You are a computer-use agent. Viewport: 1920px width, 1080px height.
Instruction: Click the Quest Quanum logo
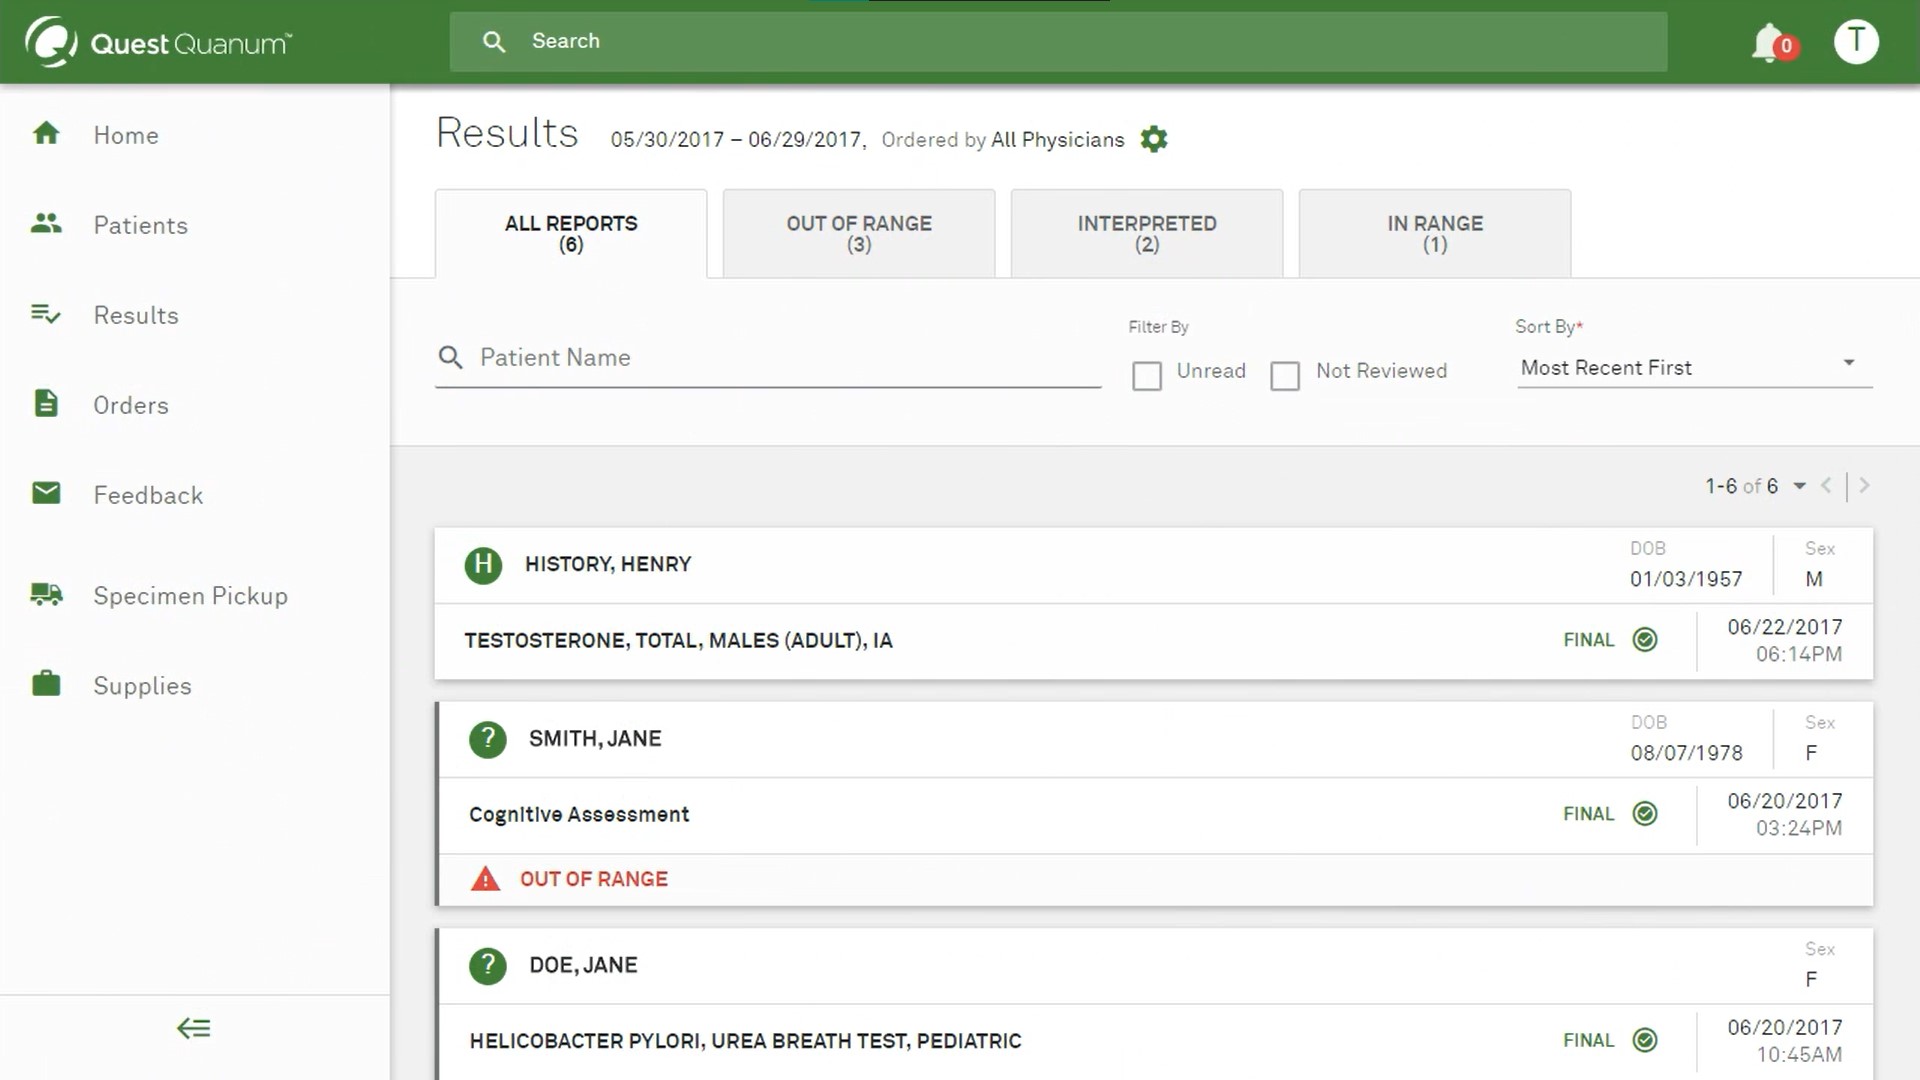pos(158,42)
